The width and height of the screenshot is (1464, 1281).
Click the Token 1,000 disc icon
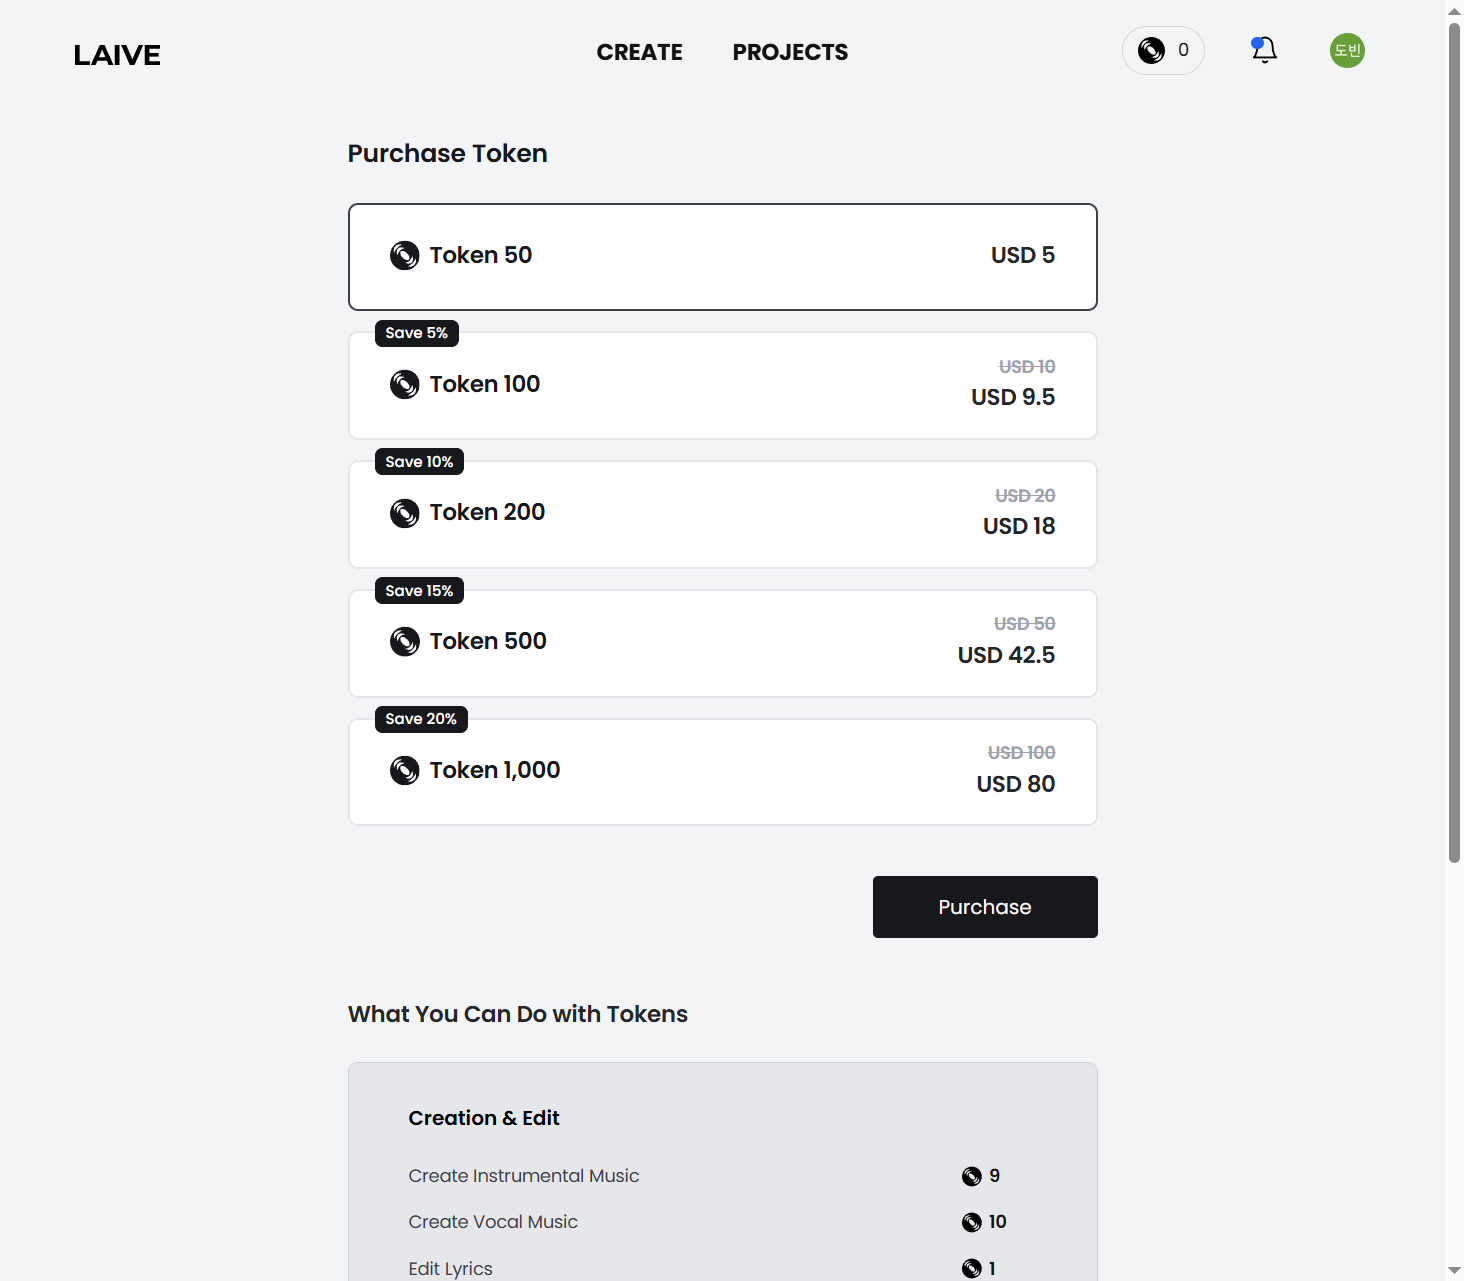pos(405,771)
